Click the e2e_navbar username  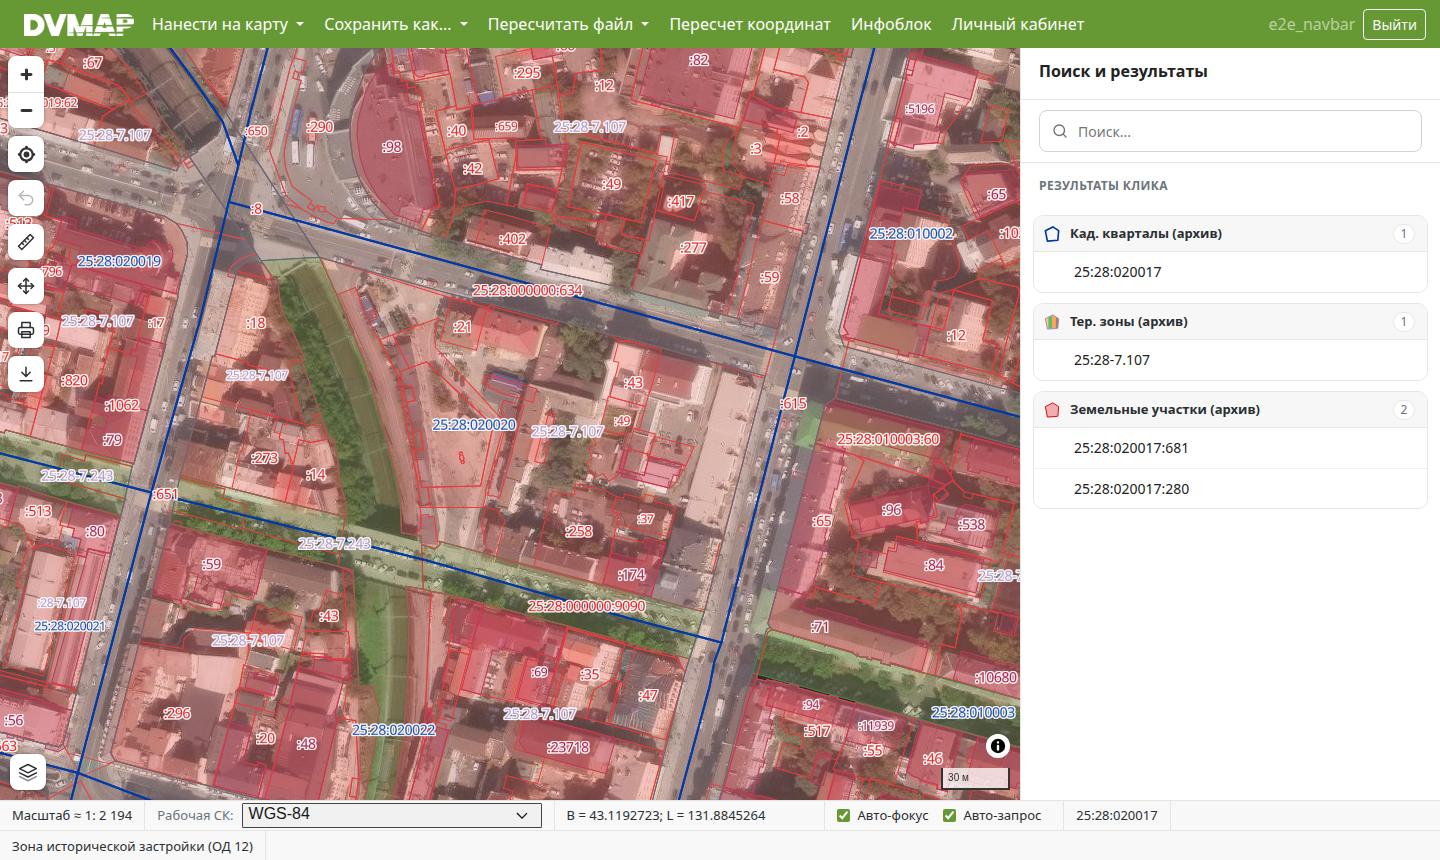click(x=1310, y=24)
